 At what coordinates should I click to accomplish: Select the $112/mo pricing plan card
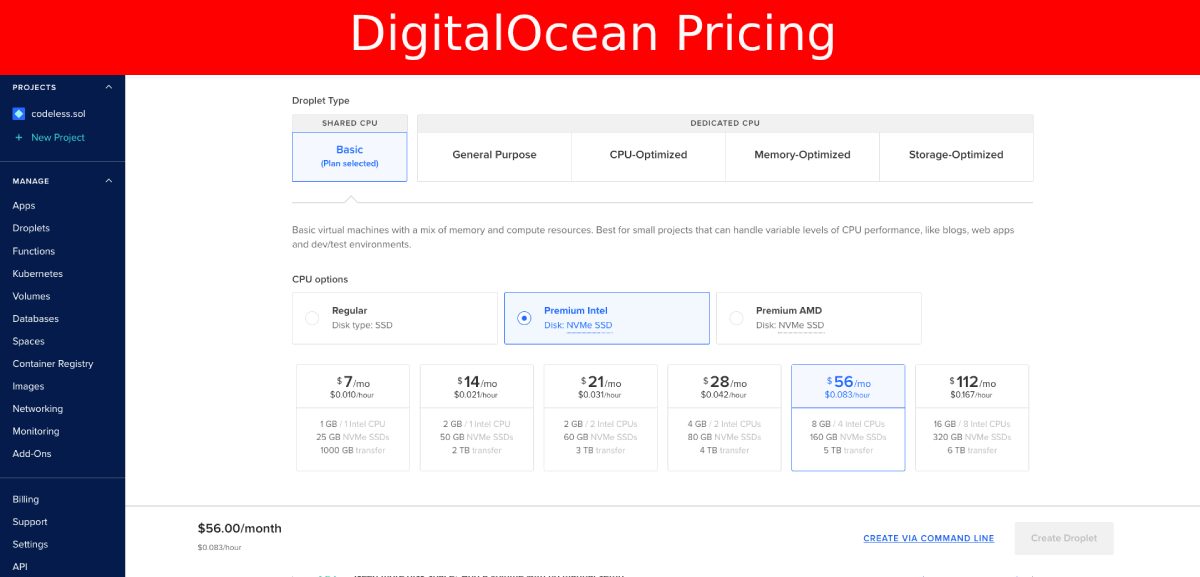click(x=971, y=417)
